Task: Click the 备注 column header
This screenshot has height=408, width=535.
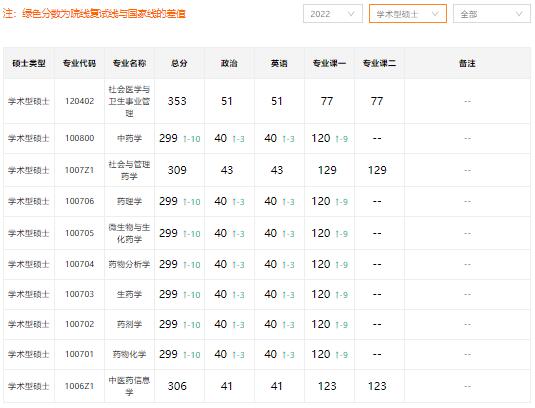Action: tap(467, 63)
